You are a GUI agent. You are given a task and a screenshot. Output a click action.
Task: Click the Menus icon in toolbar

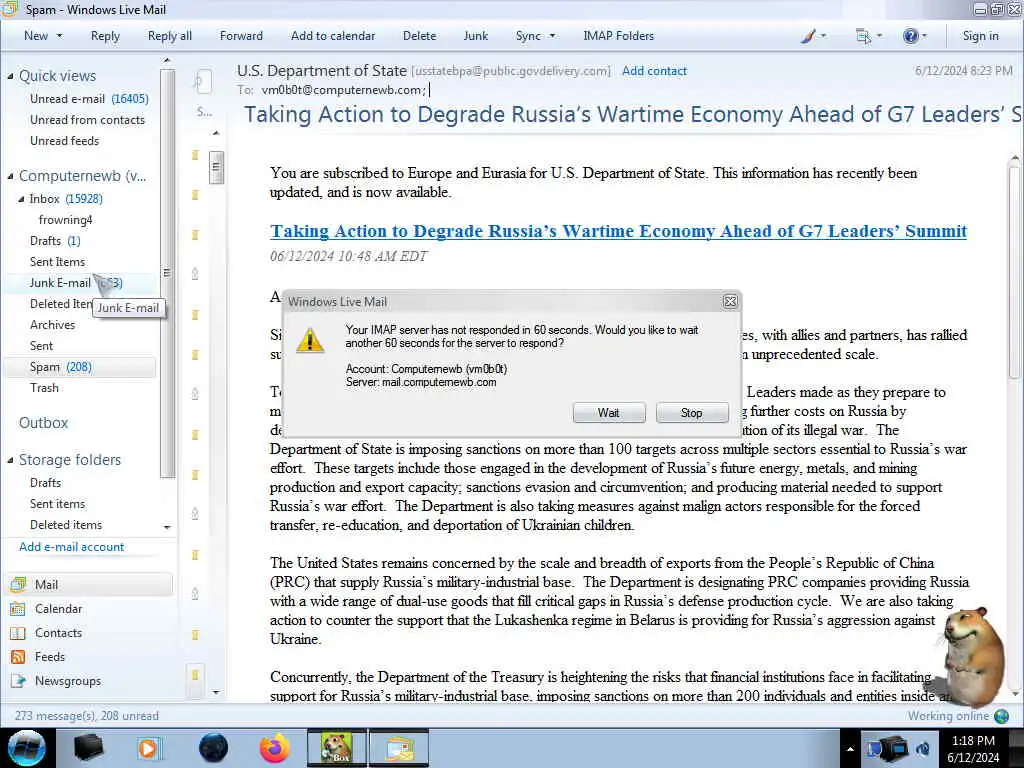pyautogui.click(x=863, y=36)
